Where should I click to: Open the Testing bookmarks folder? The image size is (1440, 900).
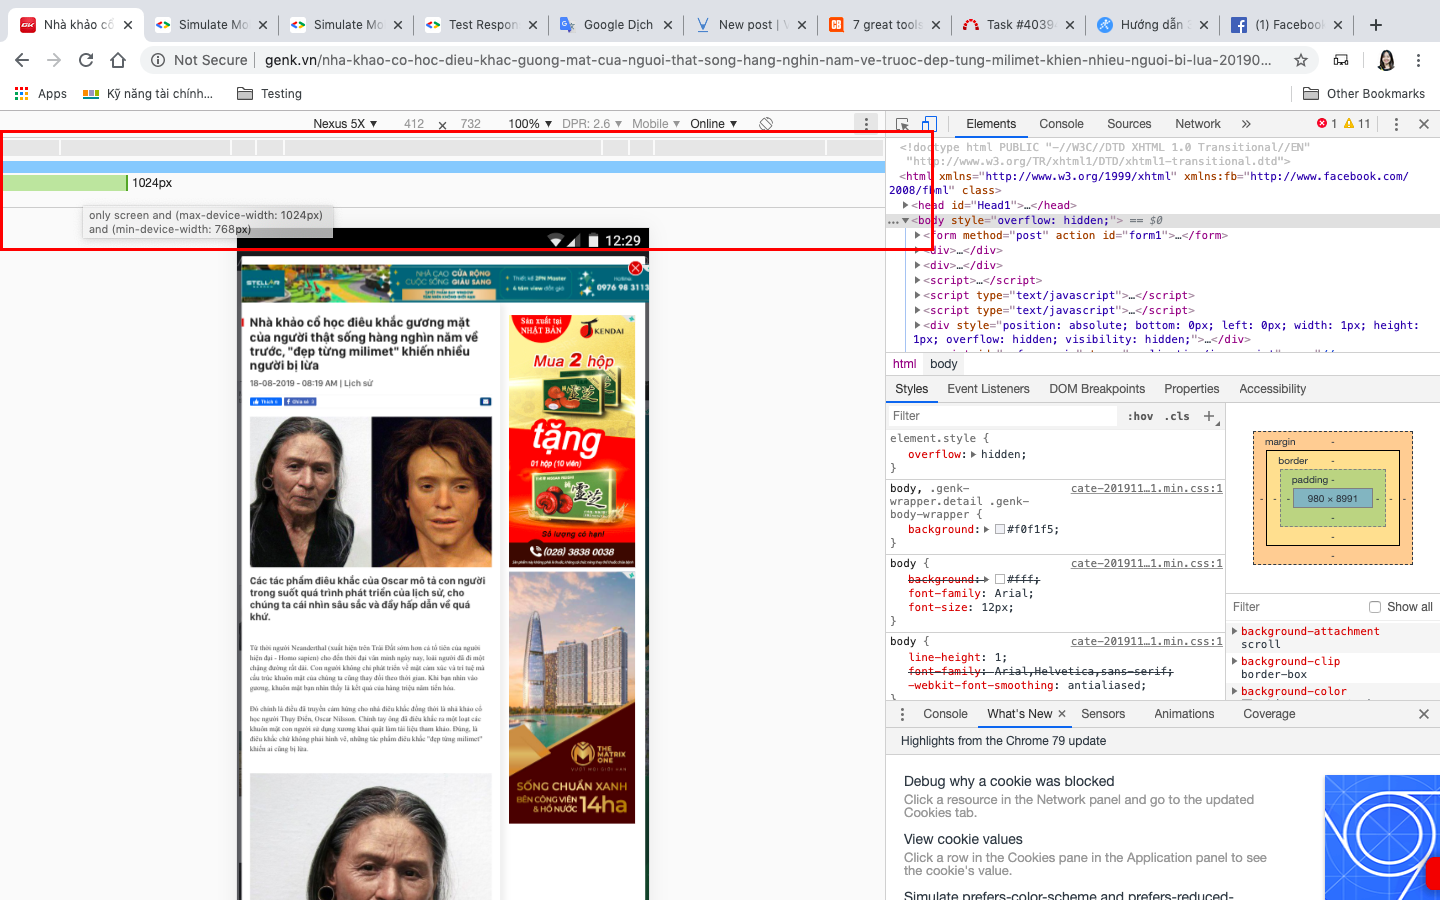click(269, 94)
